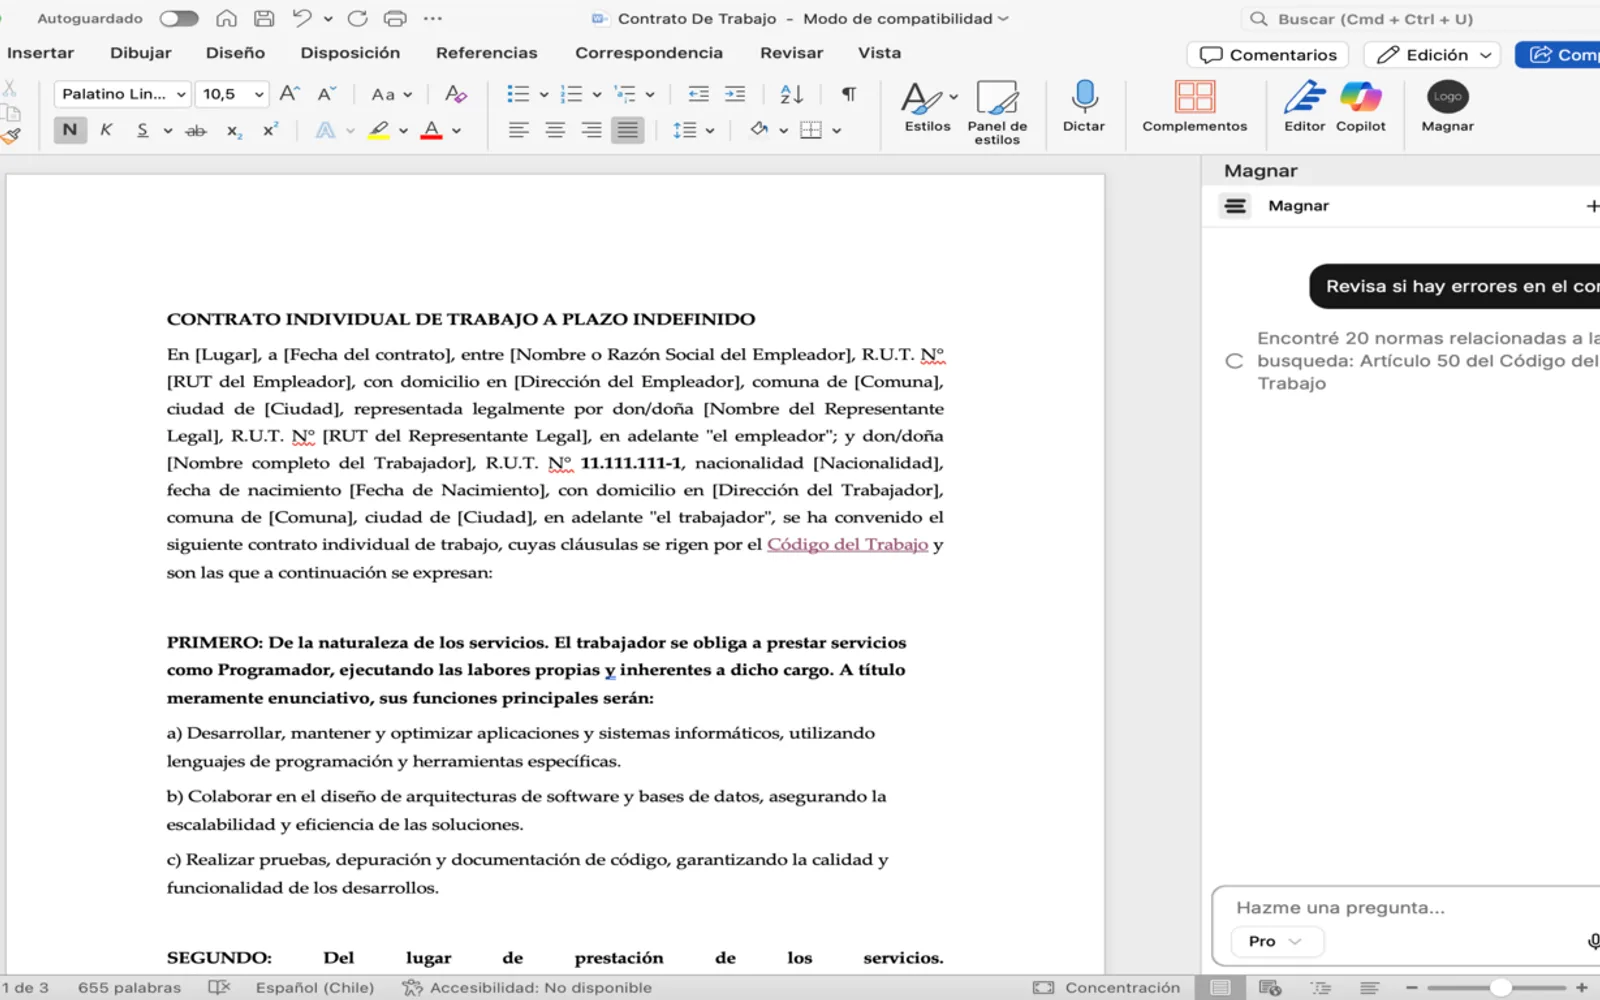
Task: Toggle underline S formatting button
Action: pos(143,130)
